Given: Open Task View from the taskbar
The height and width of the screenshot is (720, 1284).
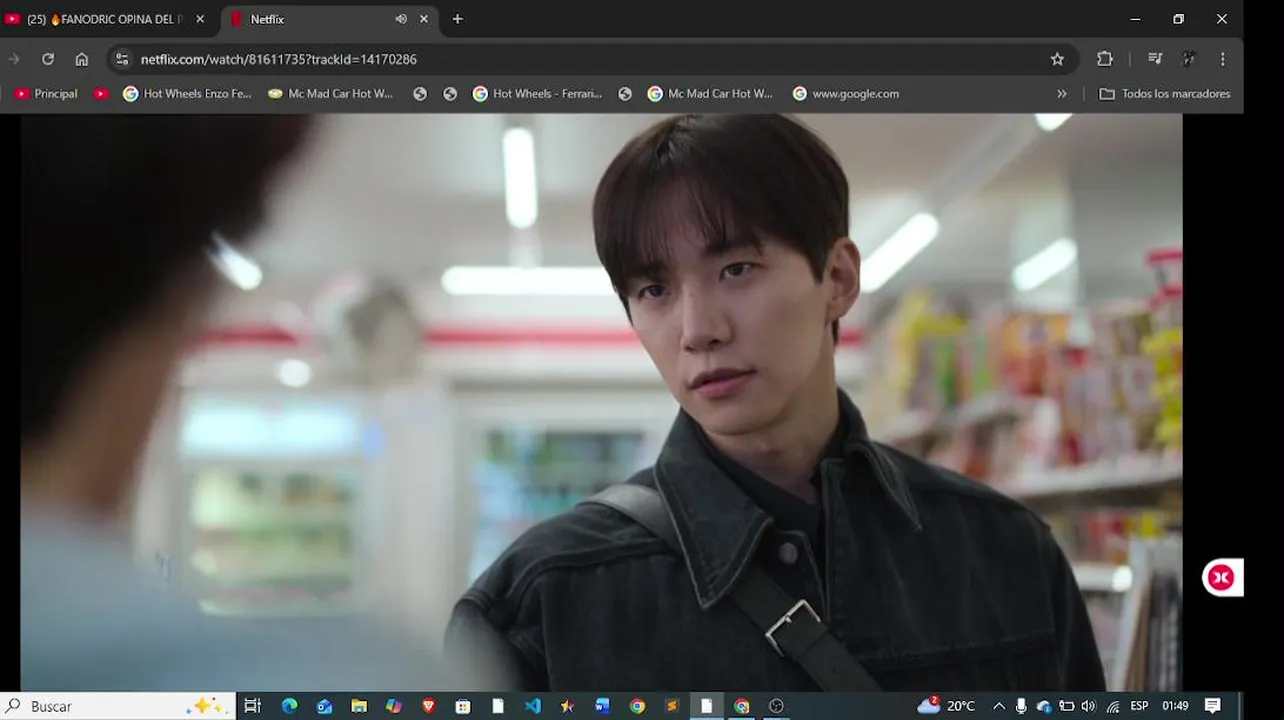Looking at the screenshot, I should (253, 706).
